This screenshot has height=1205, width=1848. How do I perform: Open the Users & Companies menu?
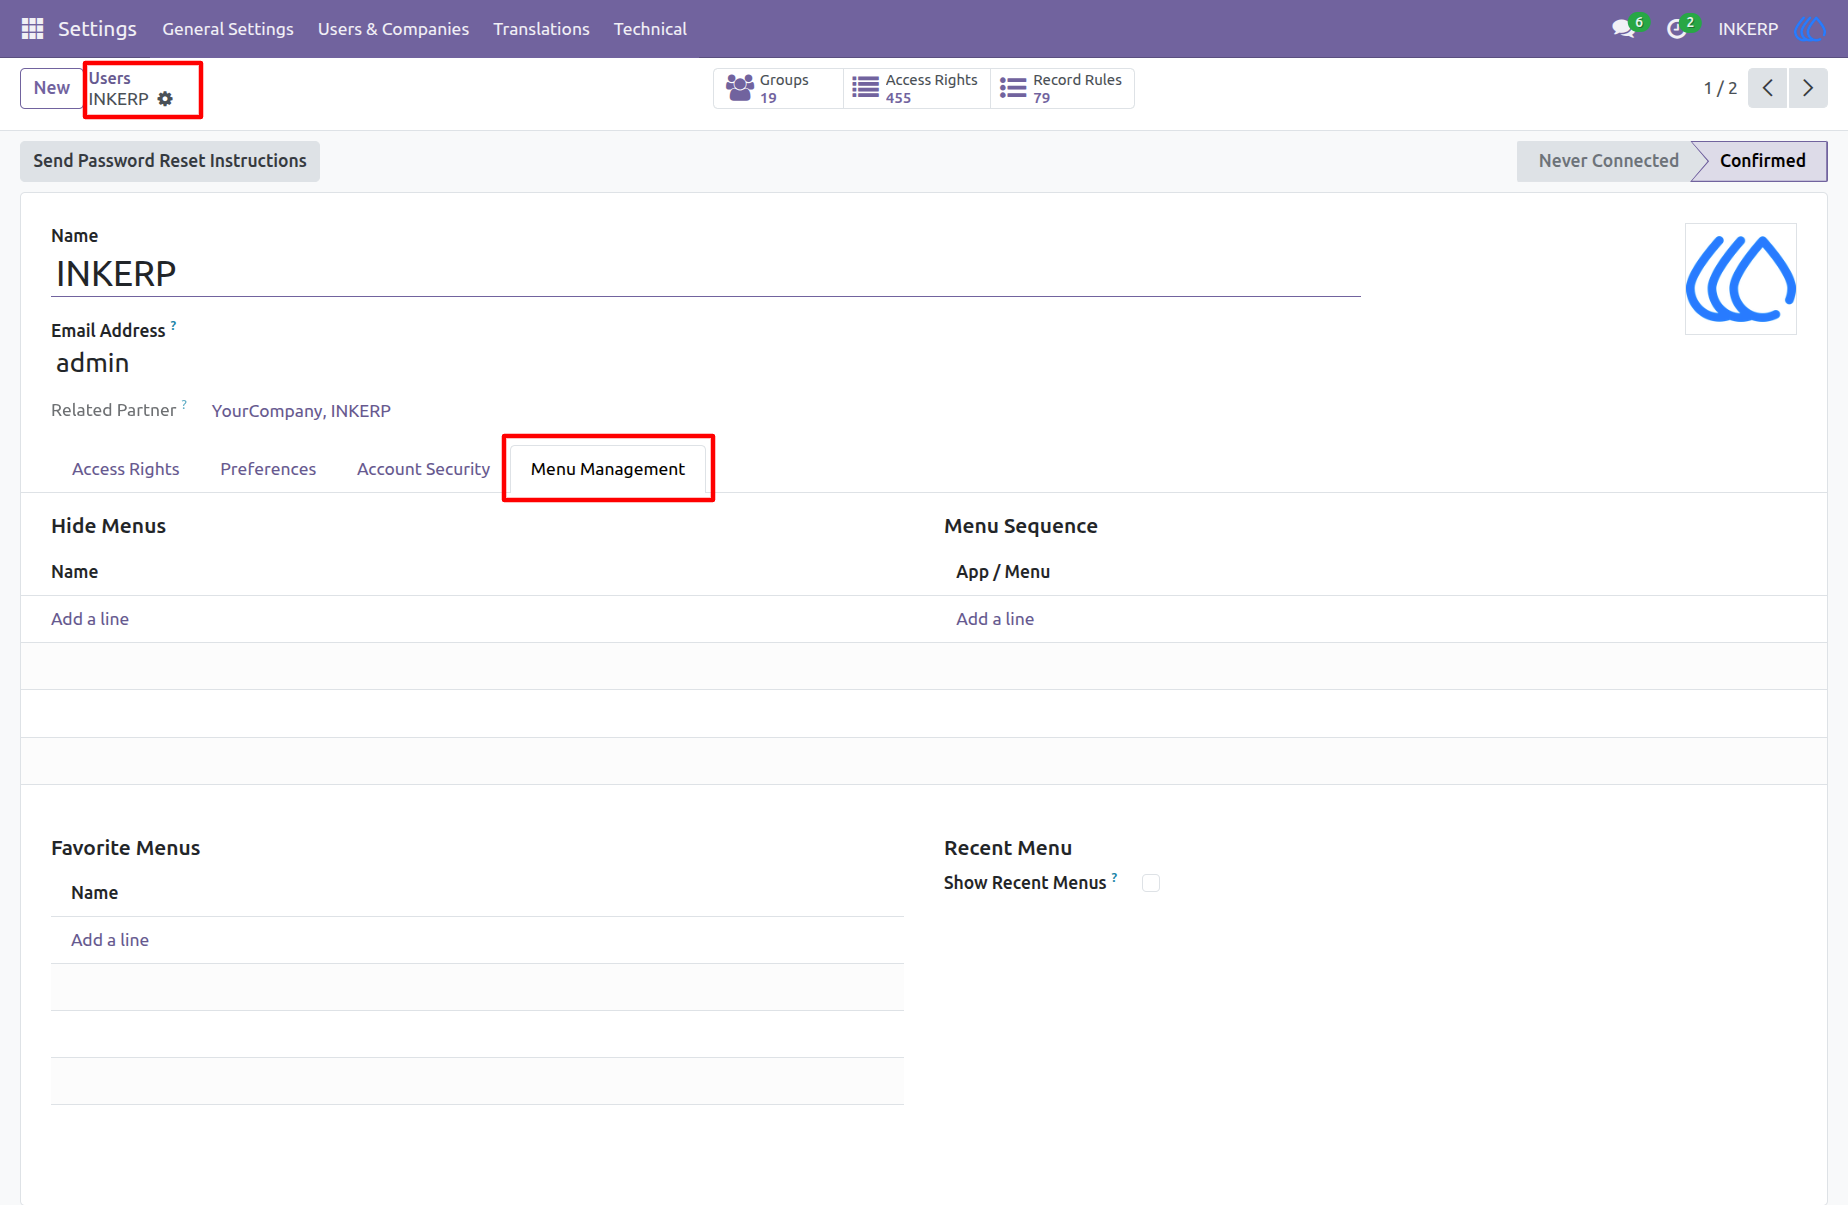393,29
